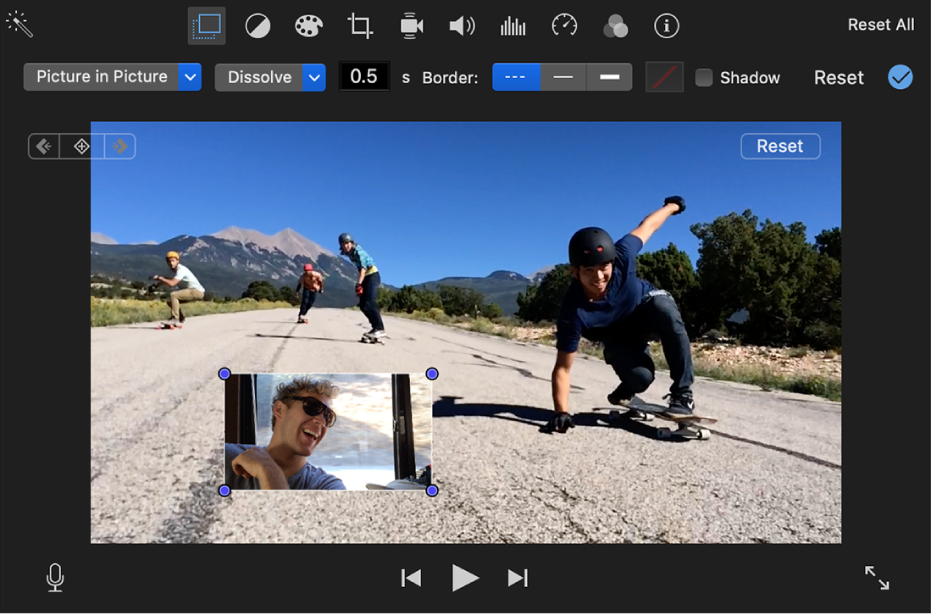The width and height of the screenshot is (931, 614).
Task: Select the Noise Reduction equalizer icon
Action: tap(513, 26)
